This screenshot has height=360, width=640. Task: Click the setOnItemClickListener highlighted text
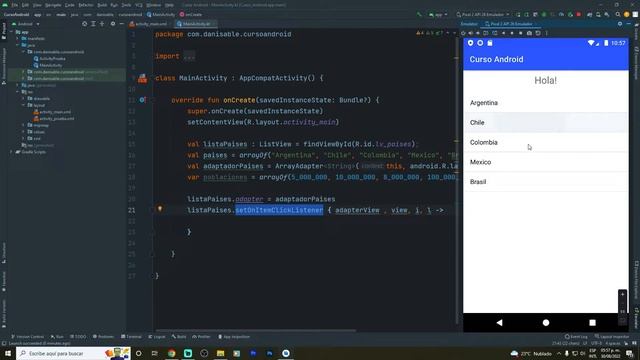pyautogui.click(x=279, y=210)
